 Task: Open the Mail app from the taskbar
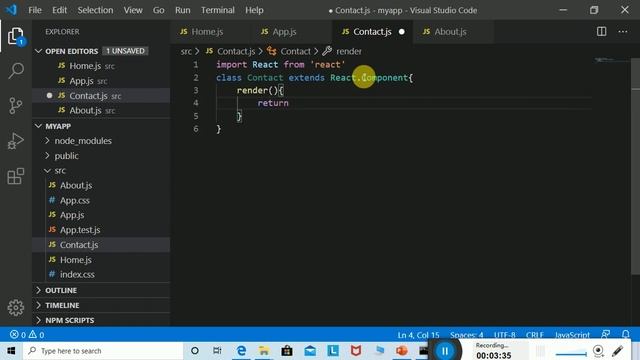tap(310, 351)
